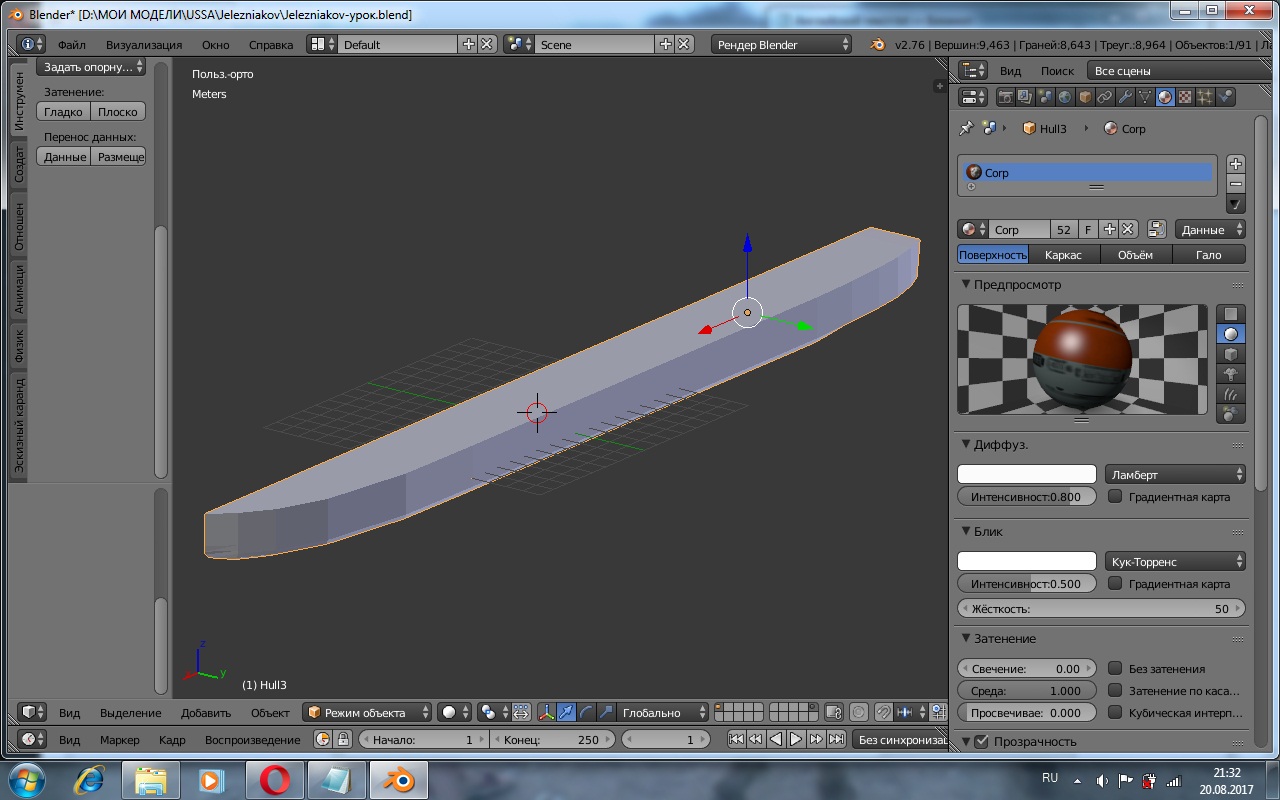Click the 'Гладко' shading button
1280x800 pixels.
[63, 112]
